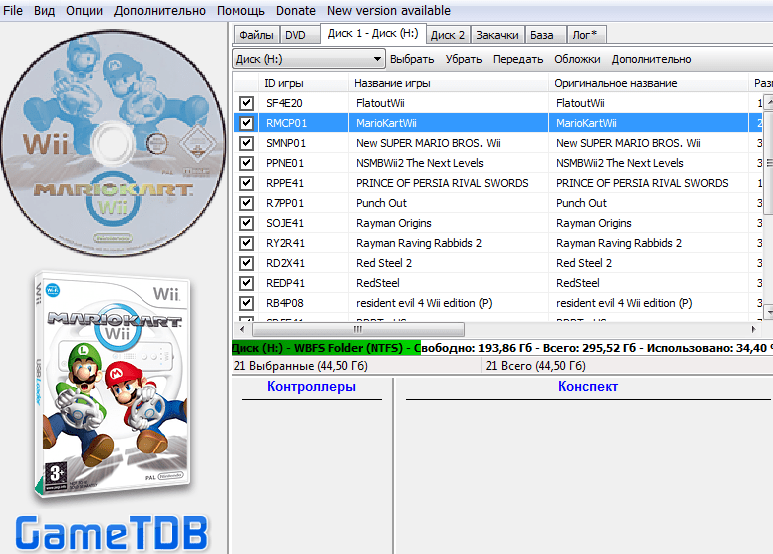Open the File menu
The image size is (773, 554).
(13, 10)
